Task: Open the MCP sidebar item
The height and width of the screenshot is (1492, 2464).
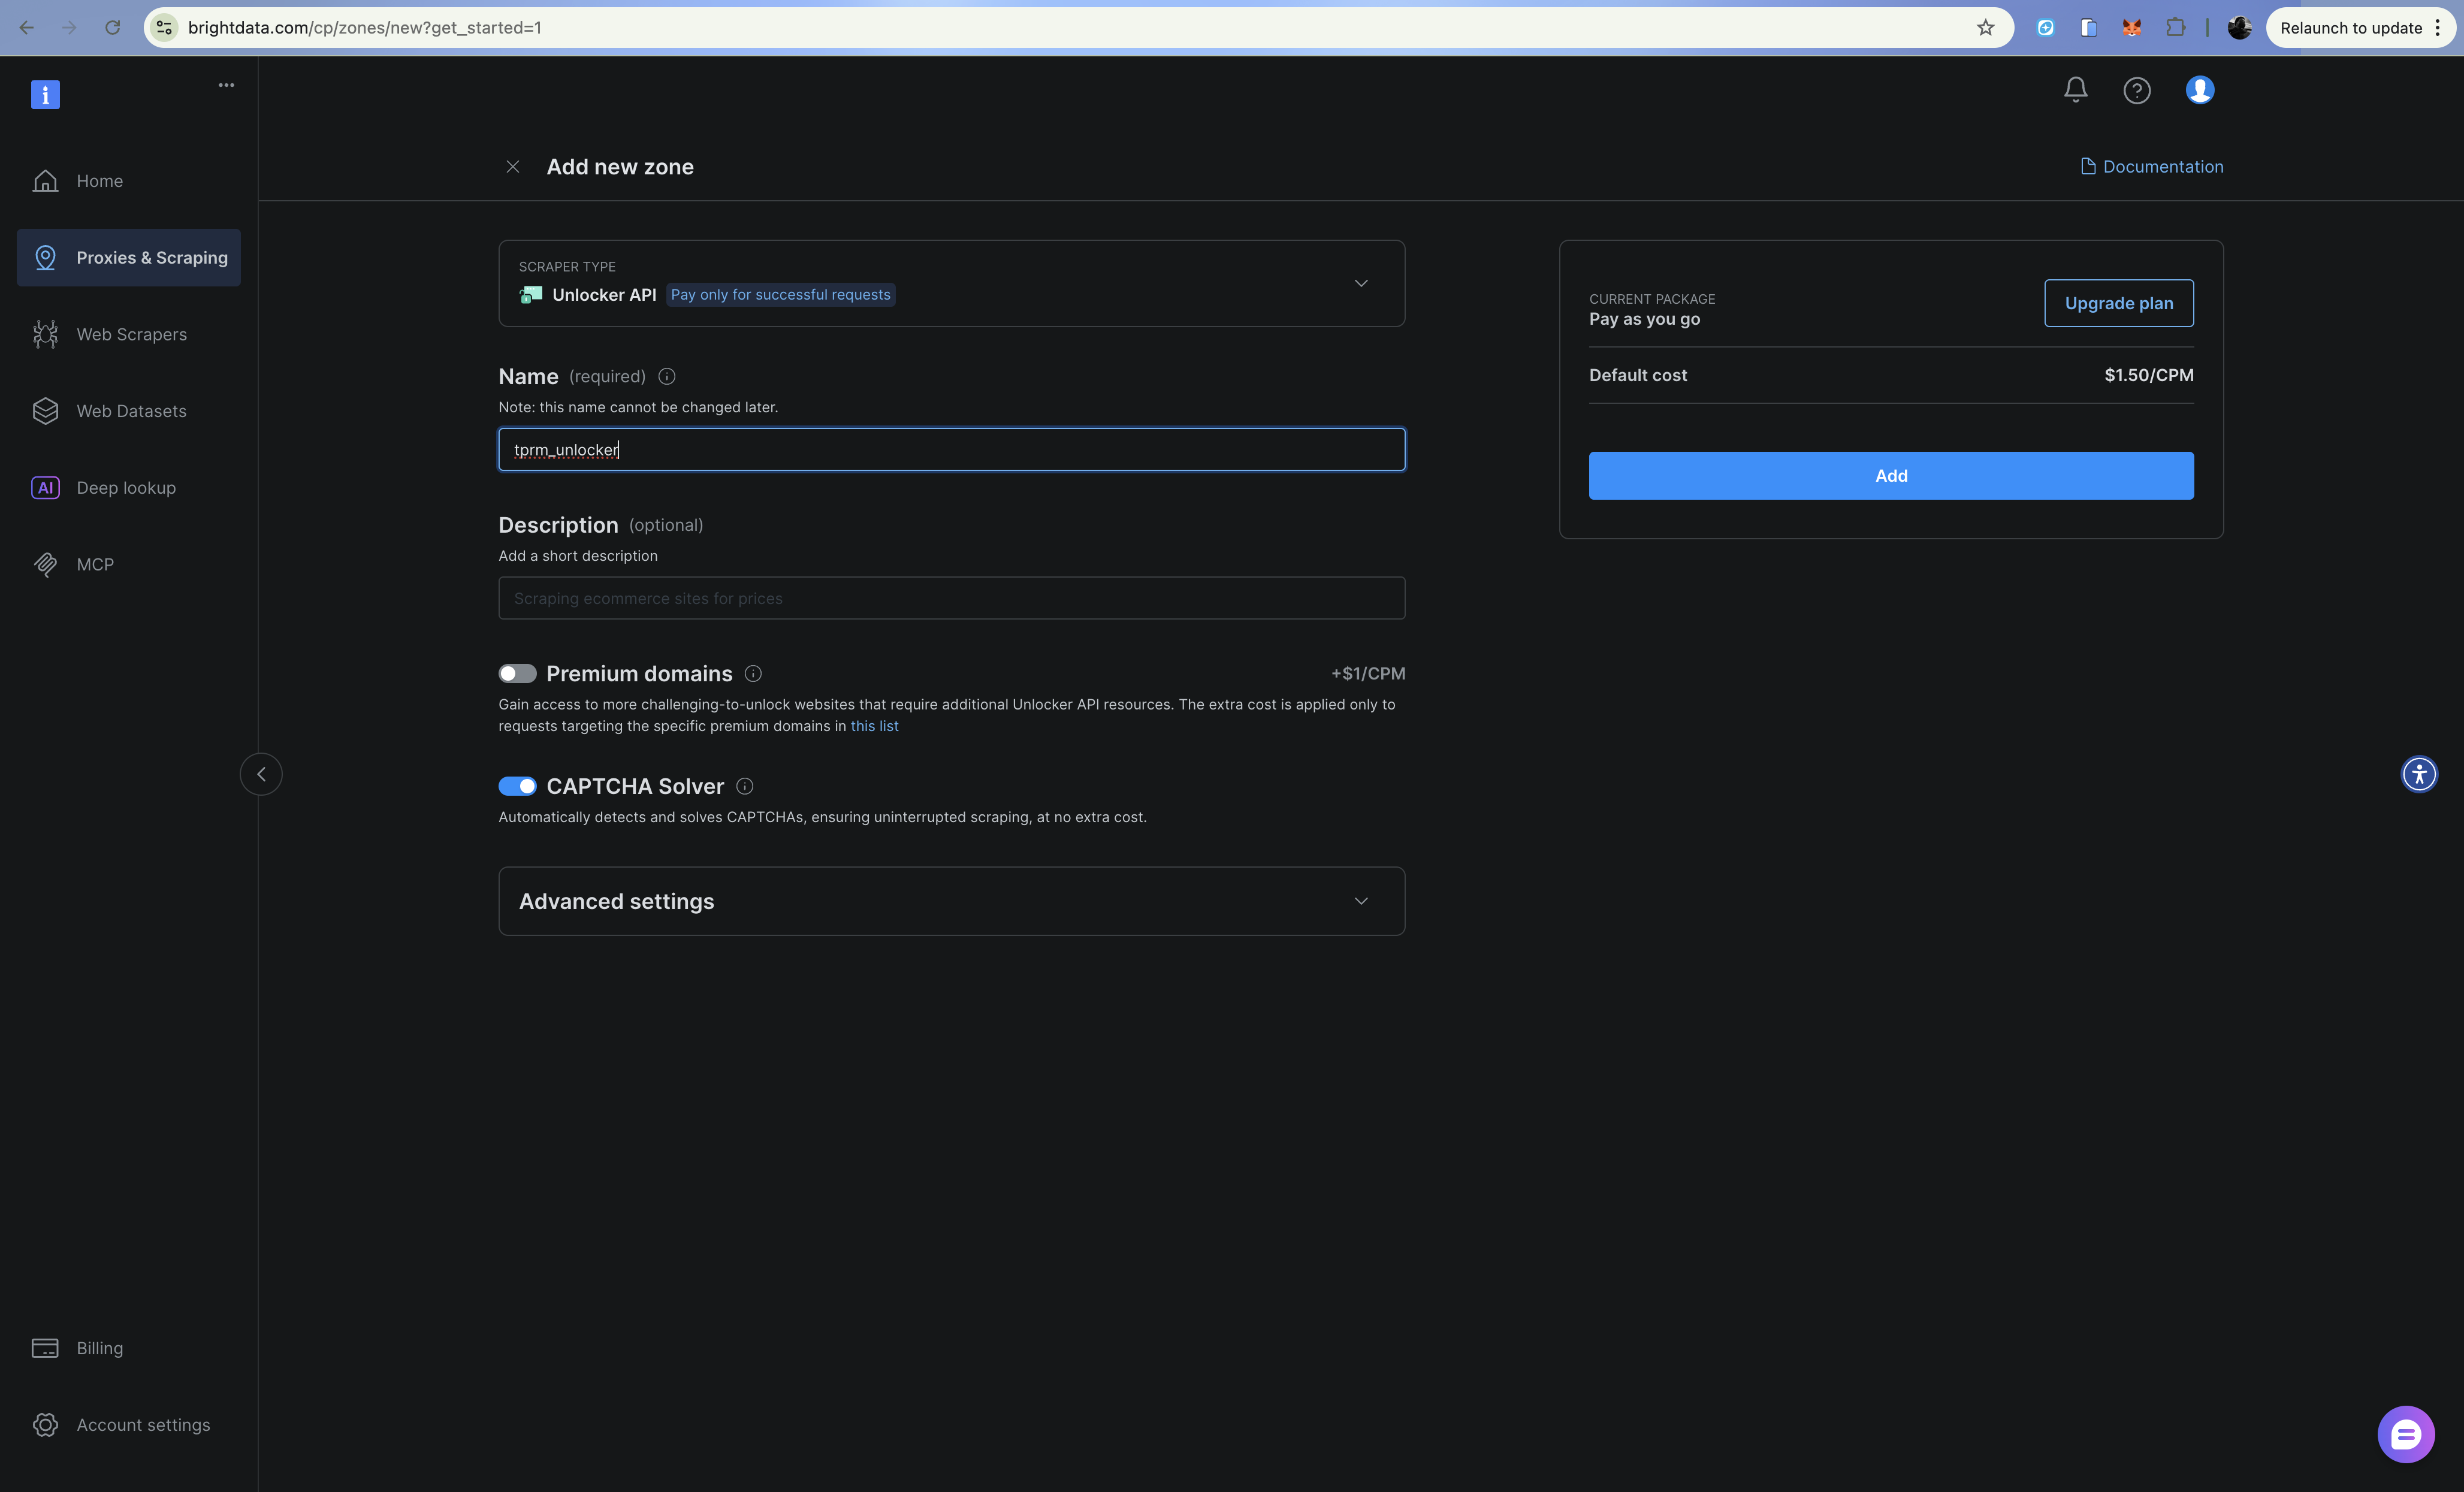Action: pos(45,564)
